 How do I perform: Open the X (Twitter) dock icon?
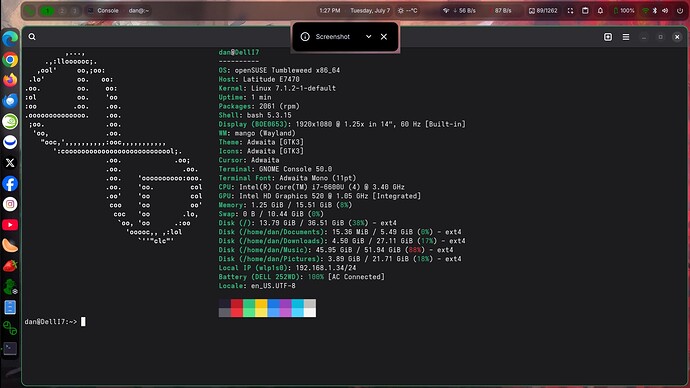tap(10, 163)
